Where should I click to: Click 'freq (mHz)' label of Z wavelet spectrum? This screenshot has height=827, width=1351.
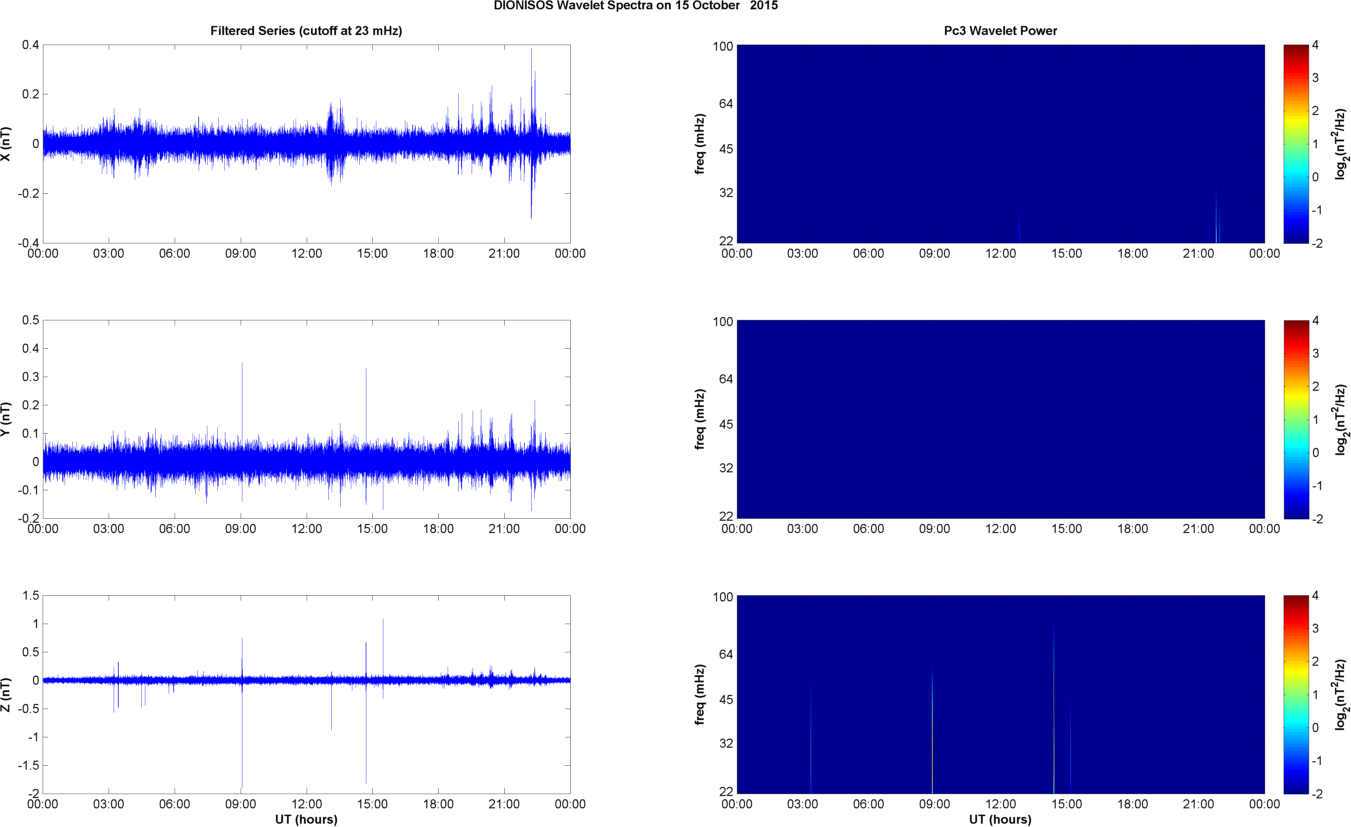pyautogui.click(x=701, y=695)
